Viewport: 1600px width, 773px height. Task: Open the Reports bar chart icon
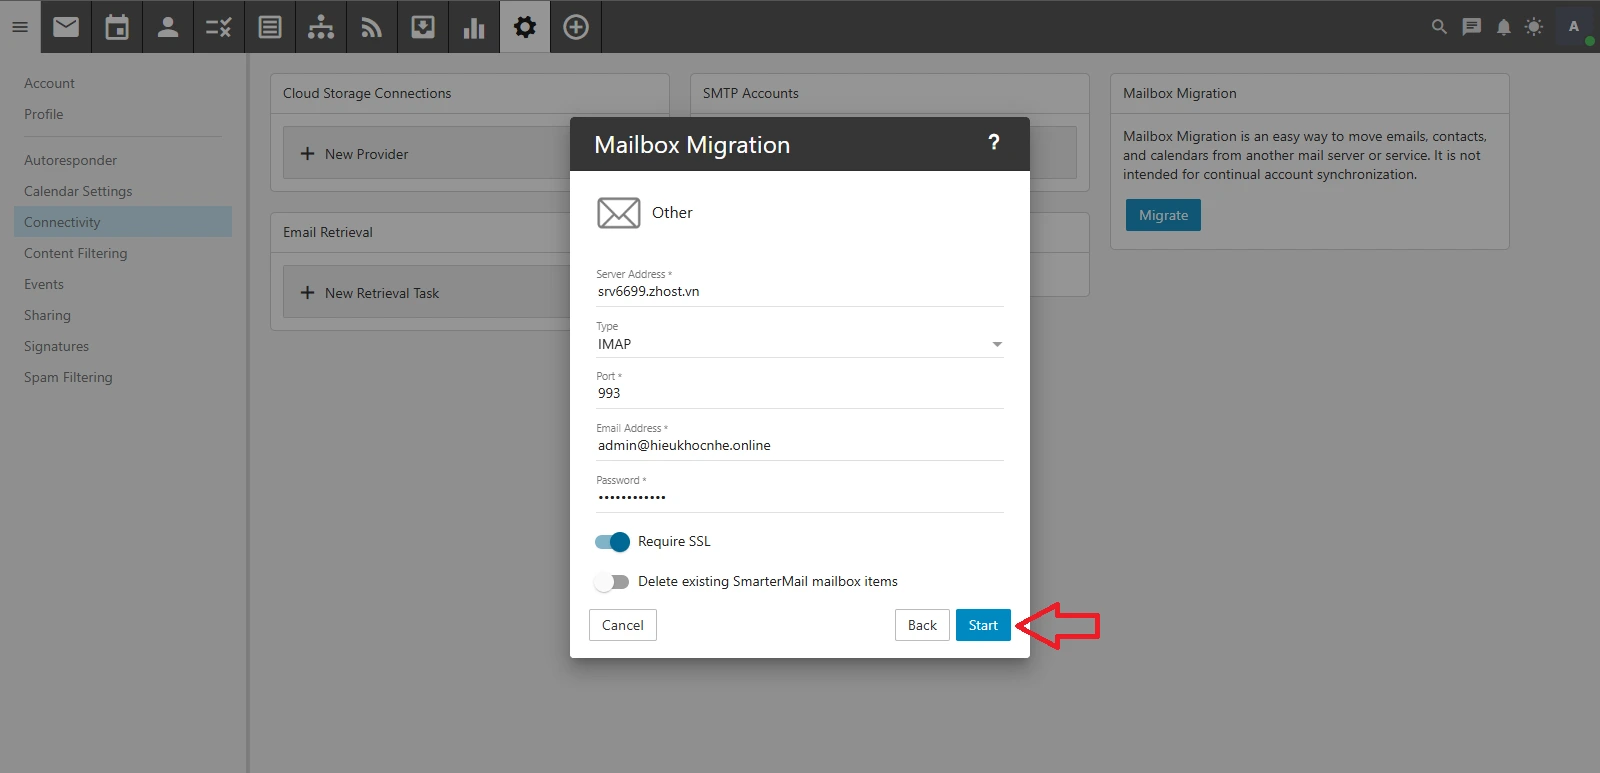tap(474, 27)
